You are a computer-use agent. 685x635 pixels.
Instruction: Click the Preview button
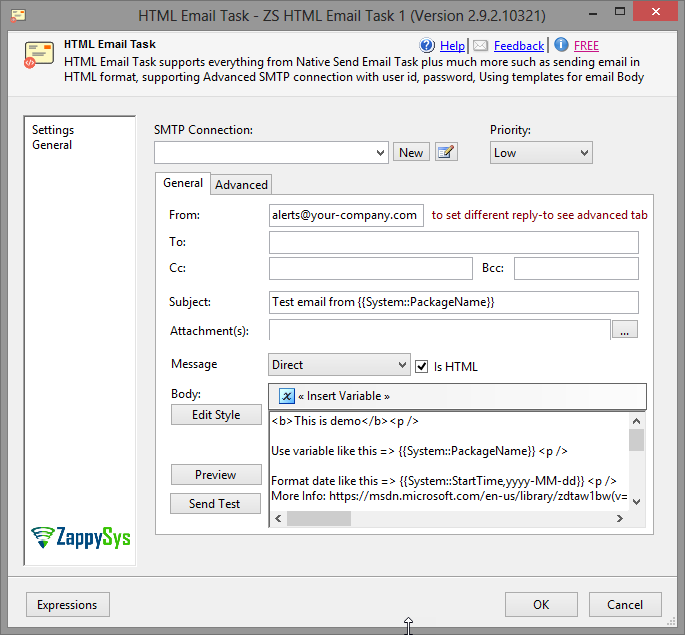(216, 474)
